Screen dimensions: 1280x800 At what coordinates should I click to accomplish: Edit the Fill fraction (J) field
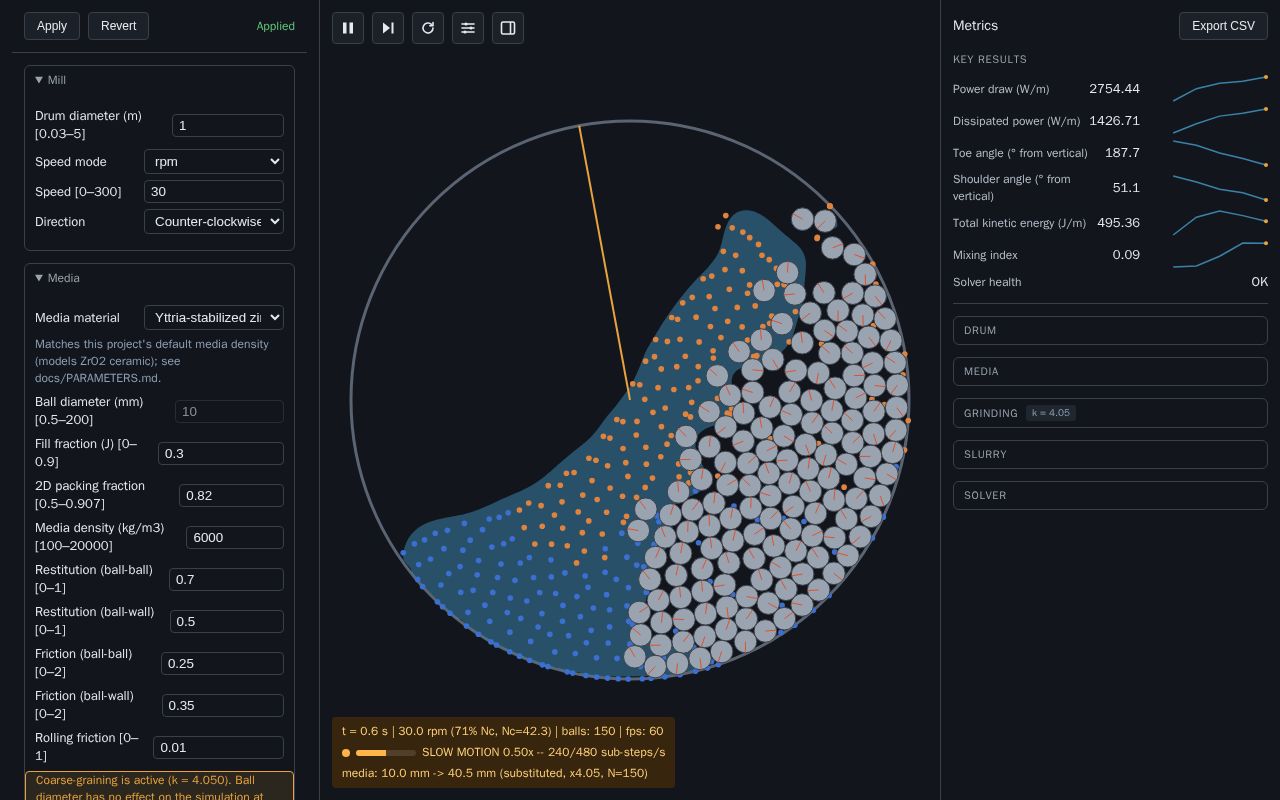tap(221, 453)
